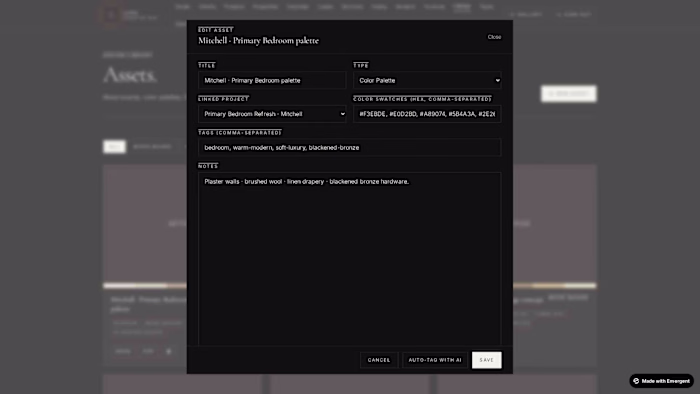This screenshot has width=700, height=394.
Task: Close the Edit Asset dialog via Close
Action: click(494, 37)
